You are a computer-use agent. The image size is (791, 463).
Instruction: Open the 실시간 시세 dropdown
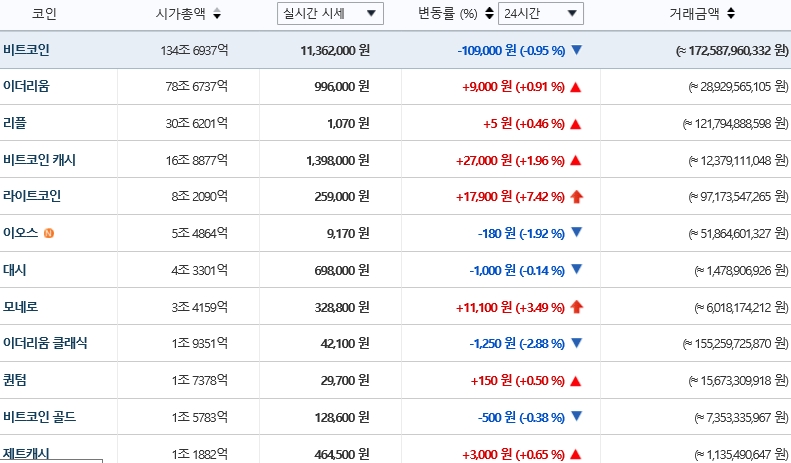click(330, 14)
